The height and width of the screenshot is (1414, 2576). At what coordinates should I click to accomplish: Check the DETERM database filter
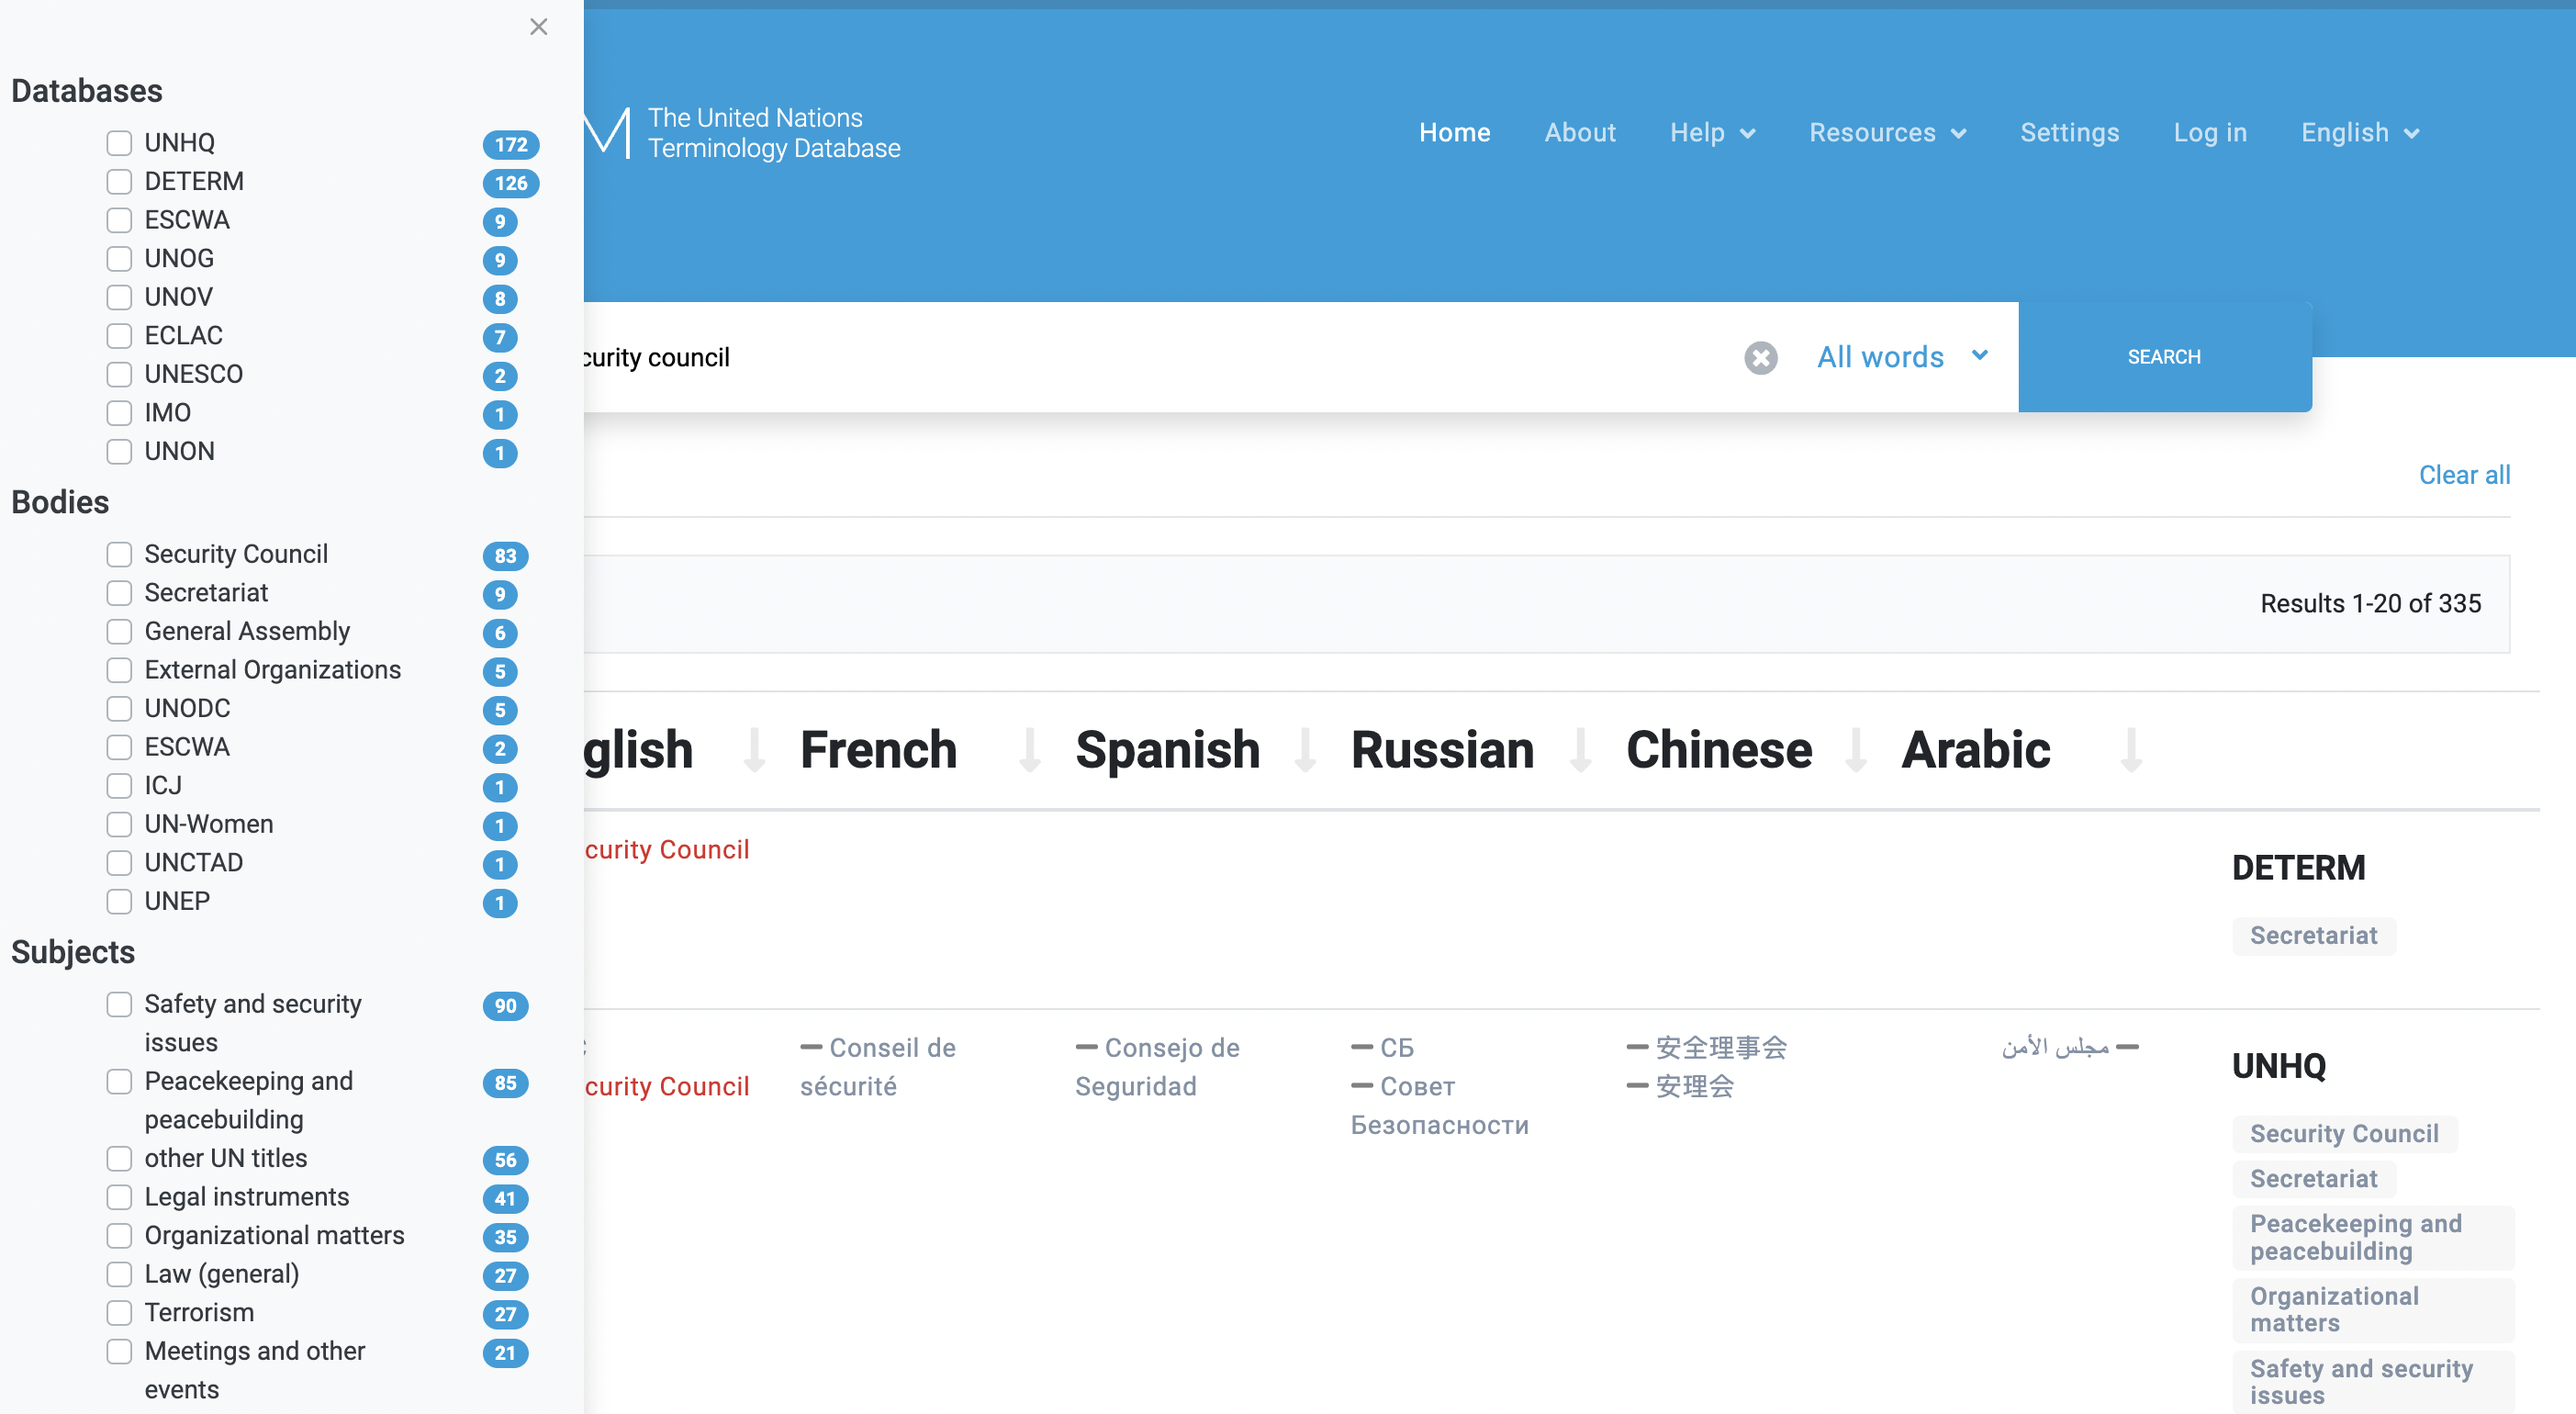point(119,182)
